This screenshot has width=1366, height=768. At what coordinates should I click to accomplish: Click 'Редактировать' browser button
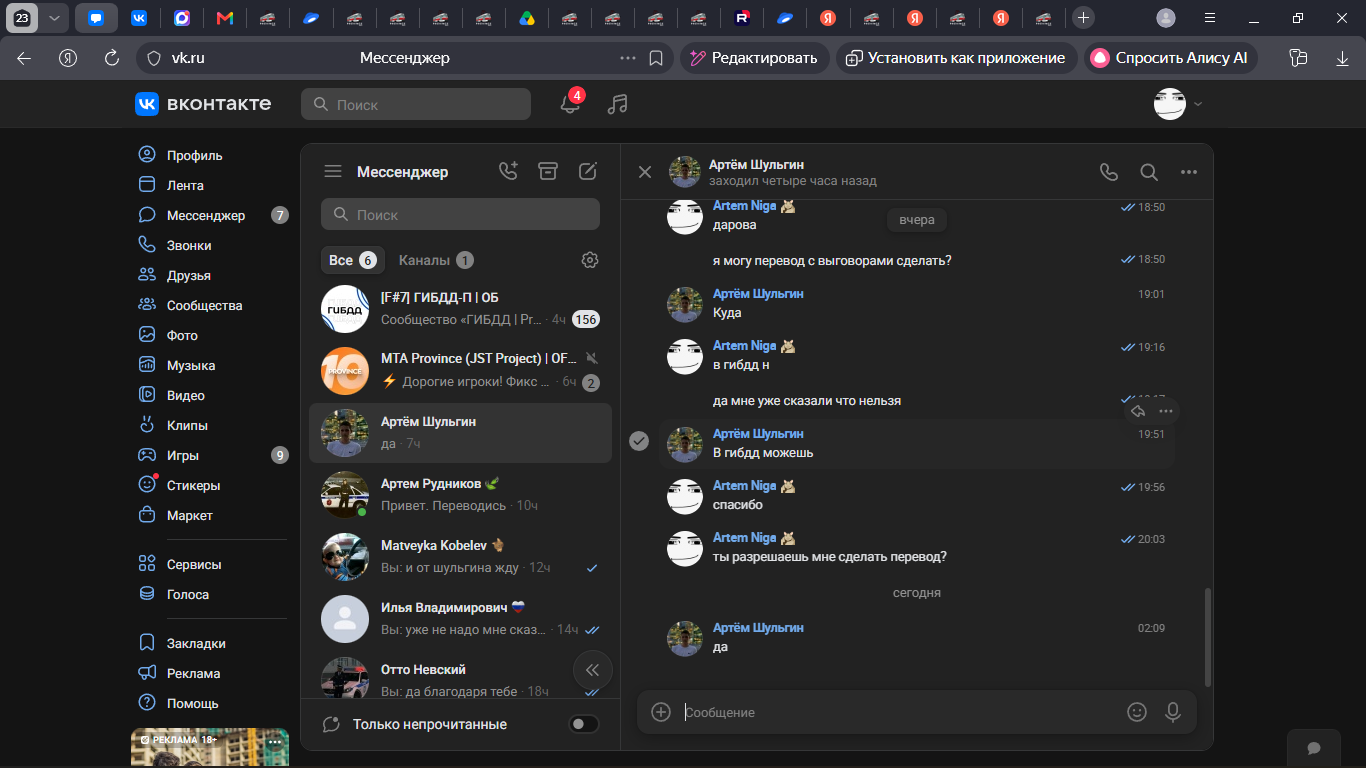click(x=755, y=58)
